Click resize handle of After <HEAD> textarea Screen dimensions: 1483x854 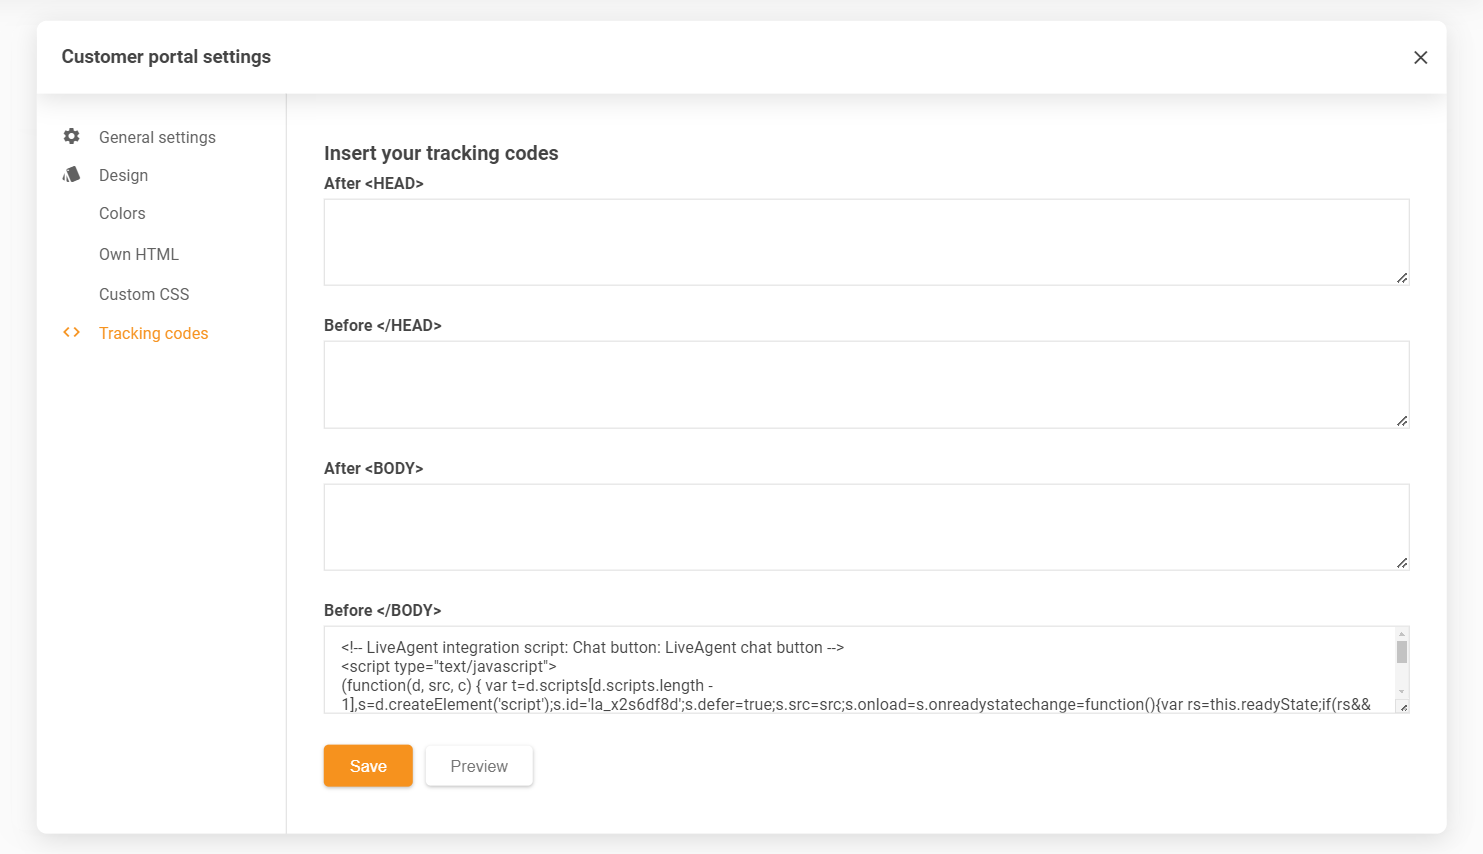(x=1402, y=278)
